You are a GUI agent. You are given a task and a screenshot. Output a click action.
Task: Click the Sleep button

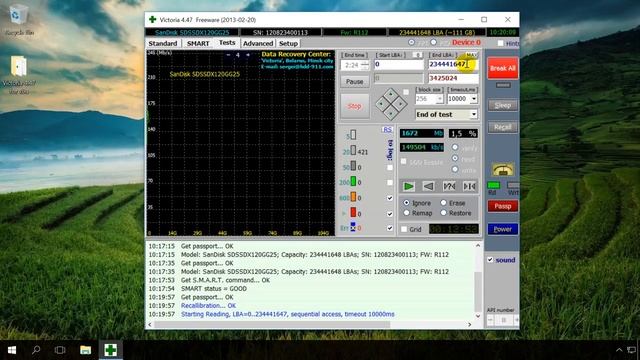pyautogui.click(x=503, y=105)
